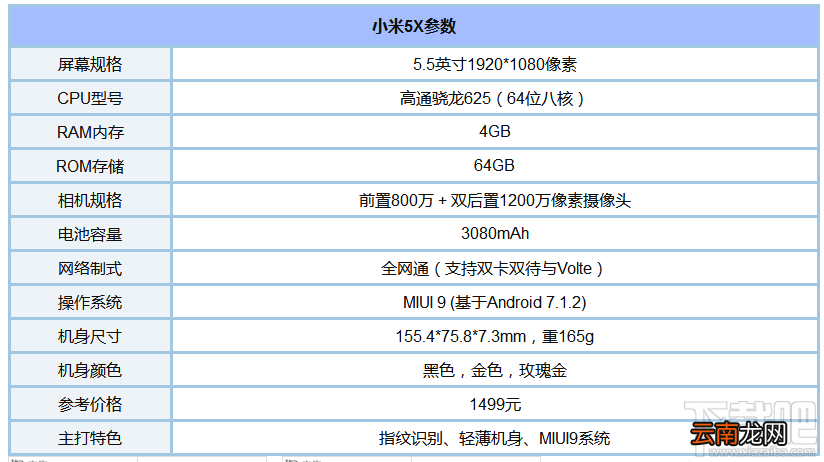
Task: Select the 机身尺寸 label cell
Action: coord(90,336)
